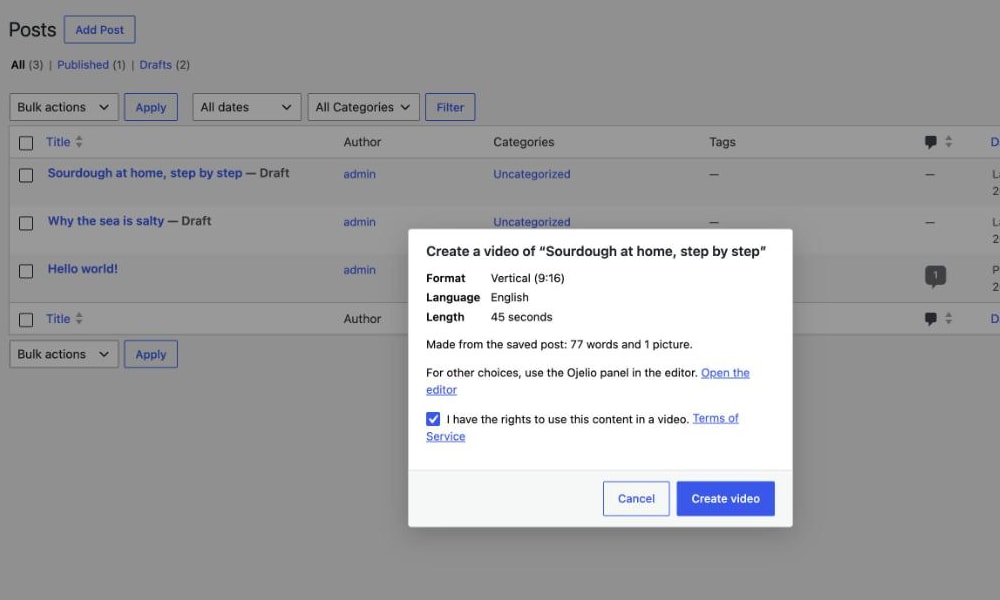Screen dimensions: 1000x600
Task: Select the Hello world! post checkbox
Action: 26,271
